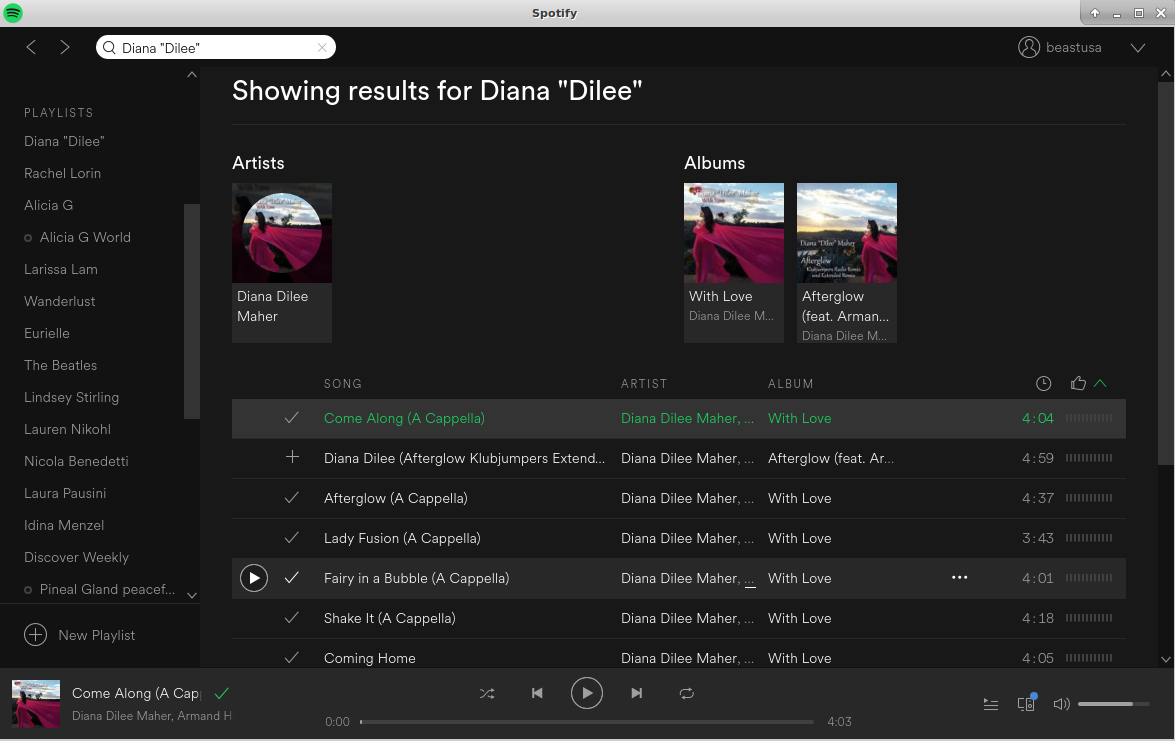Click the sidebar scroll-up arrow
The height and width of the screenshot is (741, 1175).
pyautogui.click(x=192, y=74)
